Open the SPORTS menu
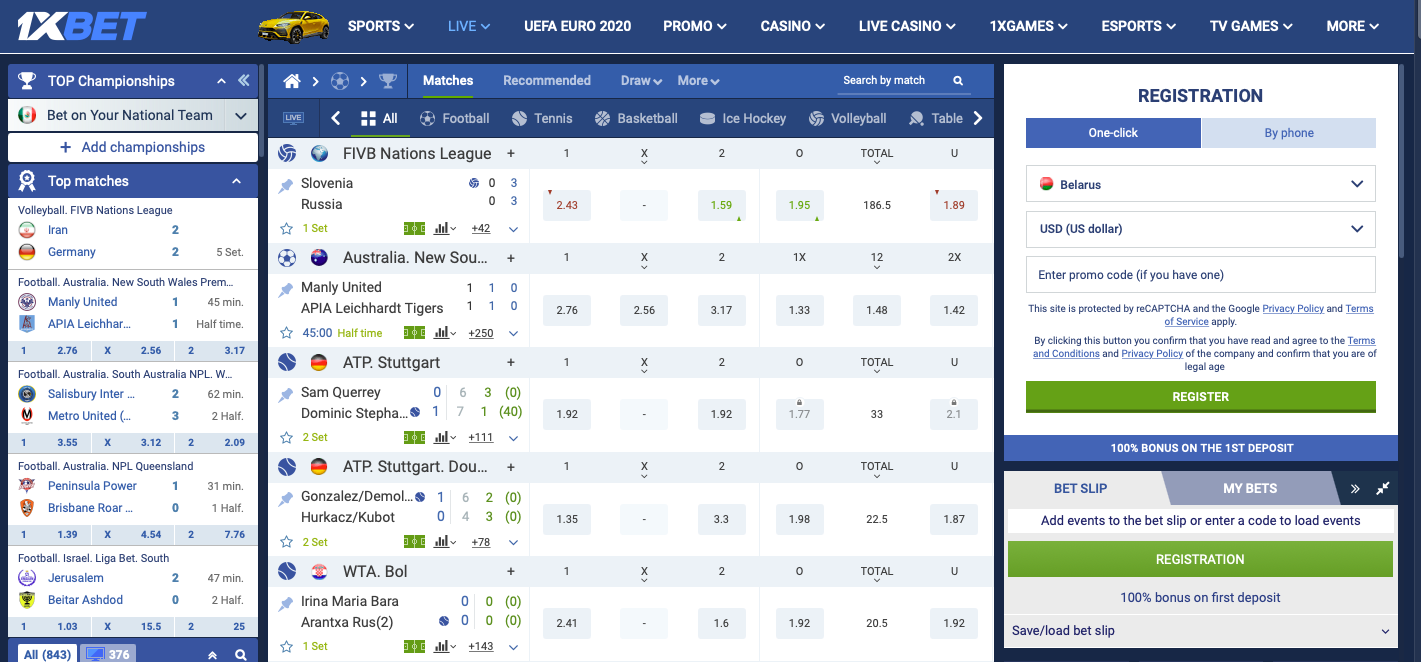Viewport: 1421px width, 662px height. click(x=380, y=26)
